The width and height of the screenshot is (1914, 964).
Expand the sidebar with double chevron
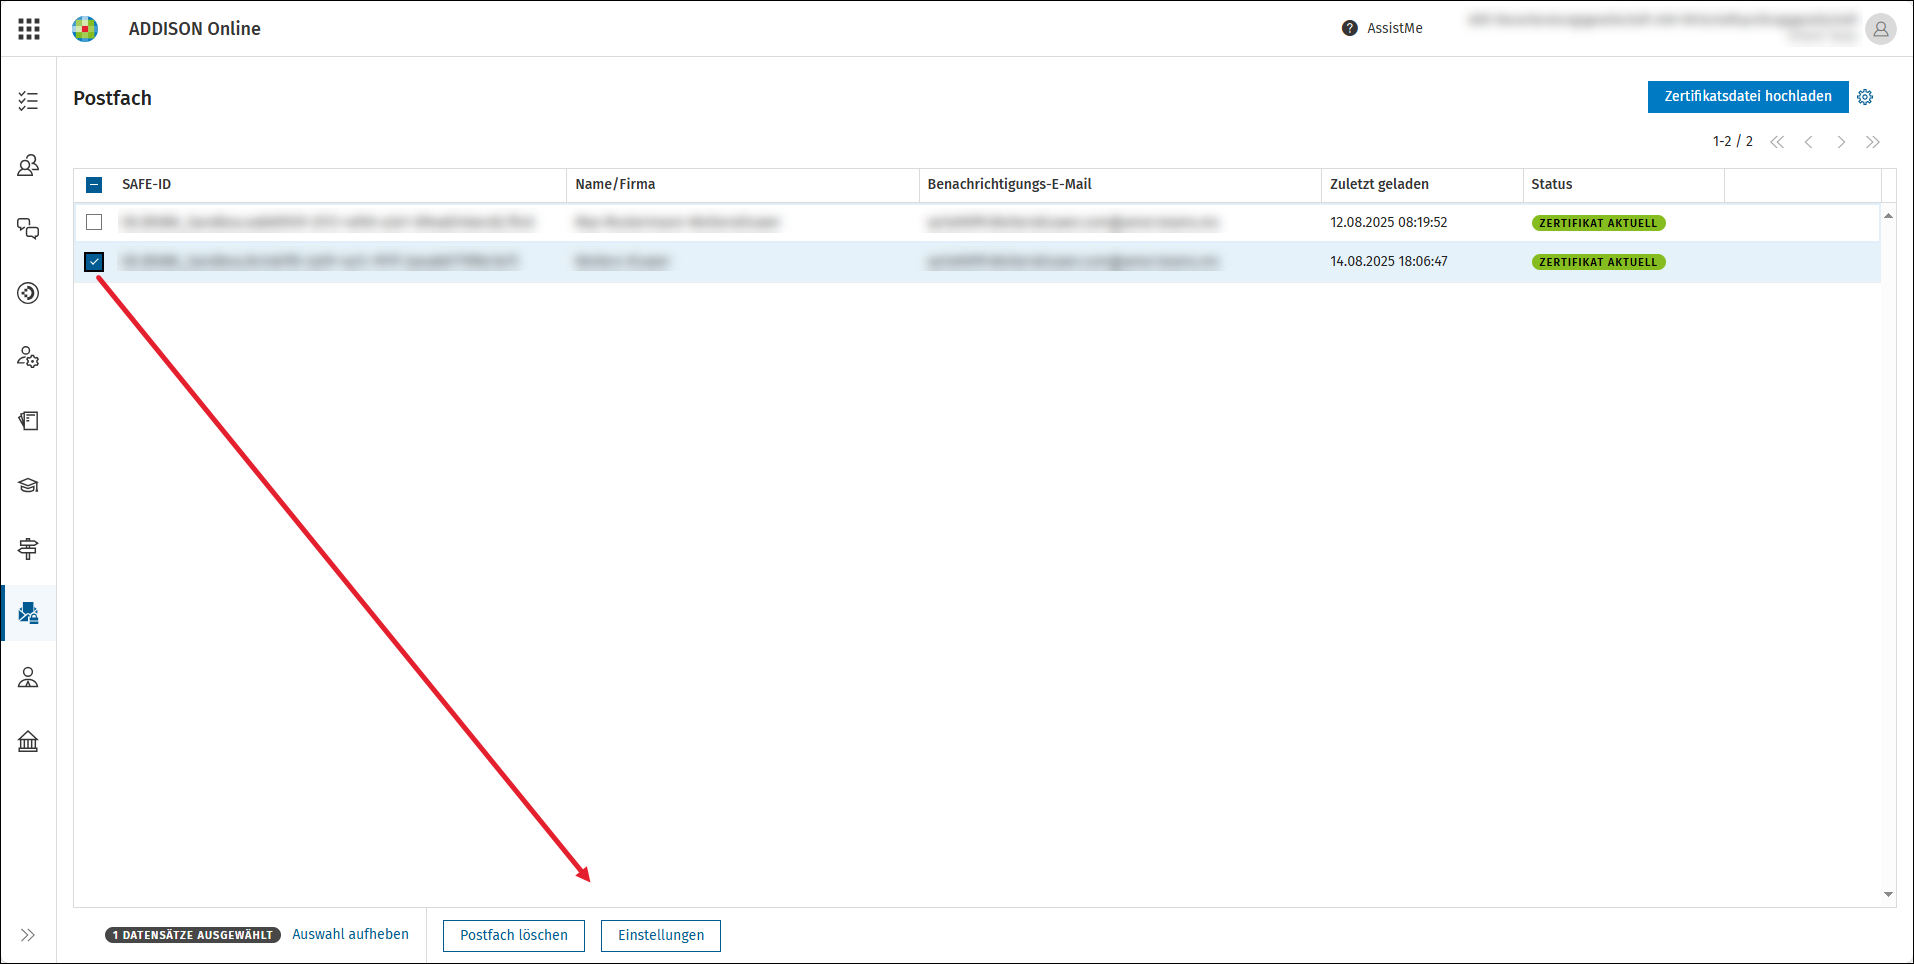(x=28, y=935)
